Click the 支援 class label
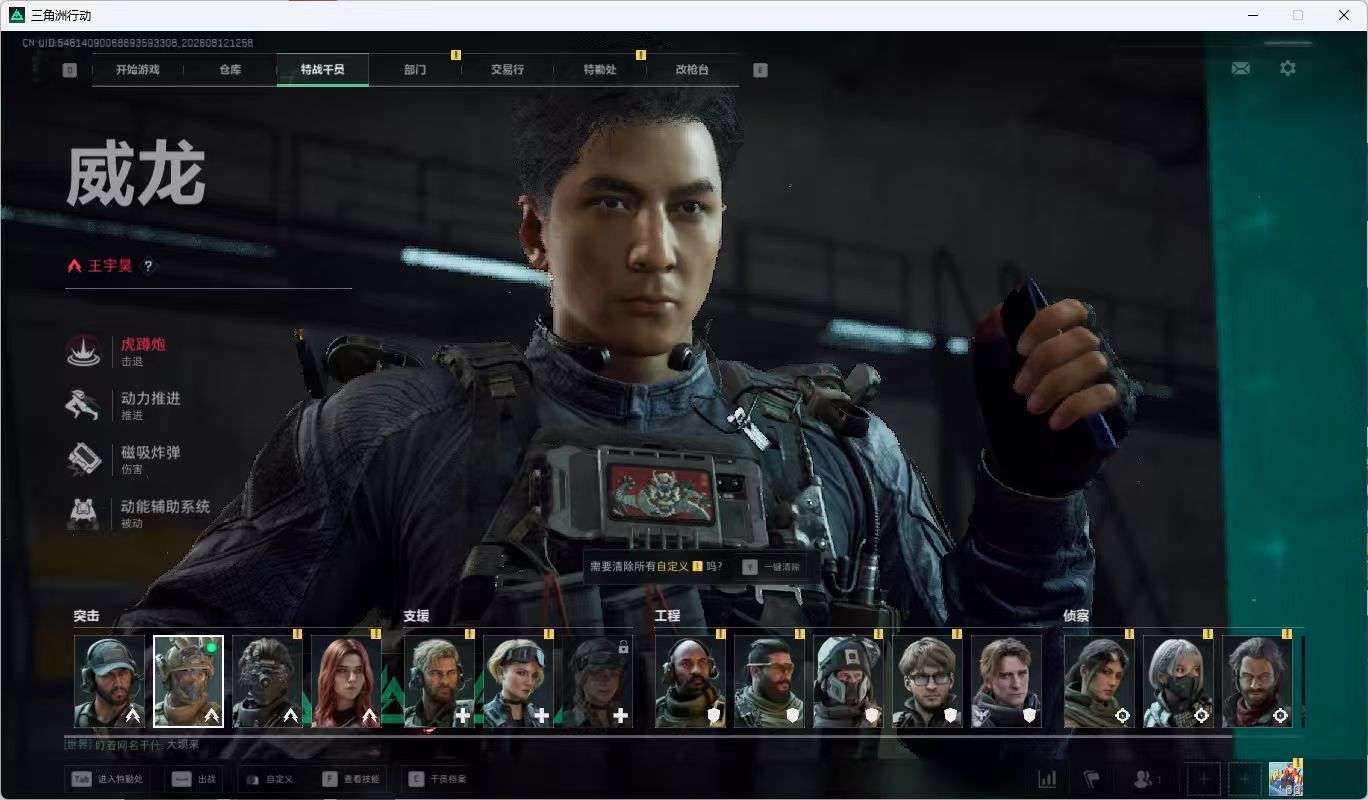The image size is (1368, 800). (x=416, y=616)
